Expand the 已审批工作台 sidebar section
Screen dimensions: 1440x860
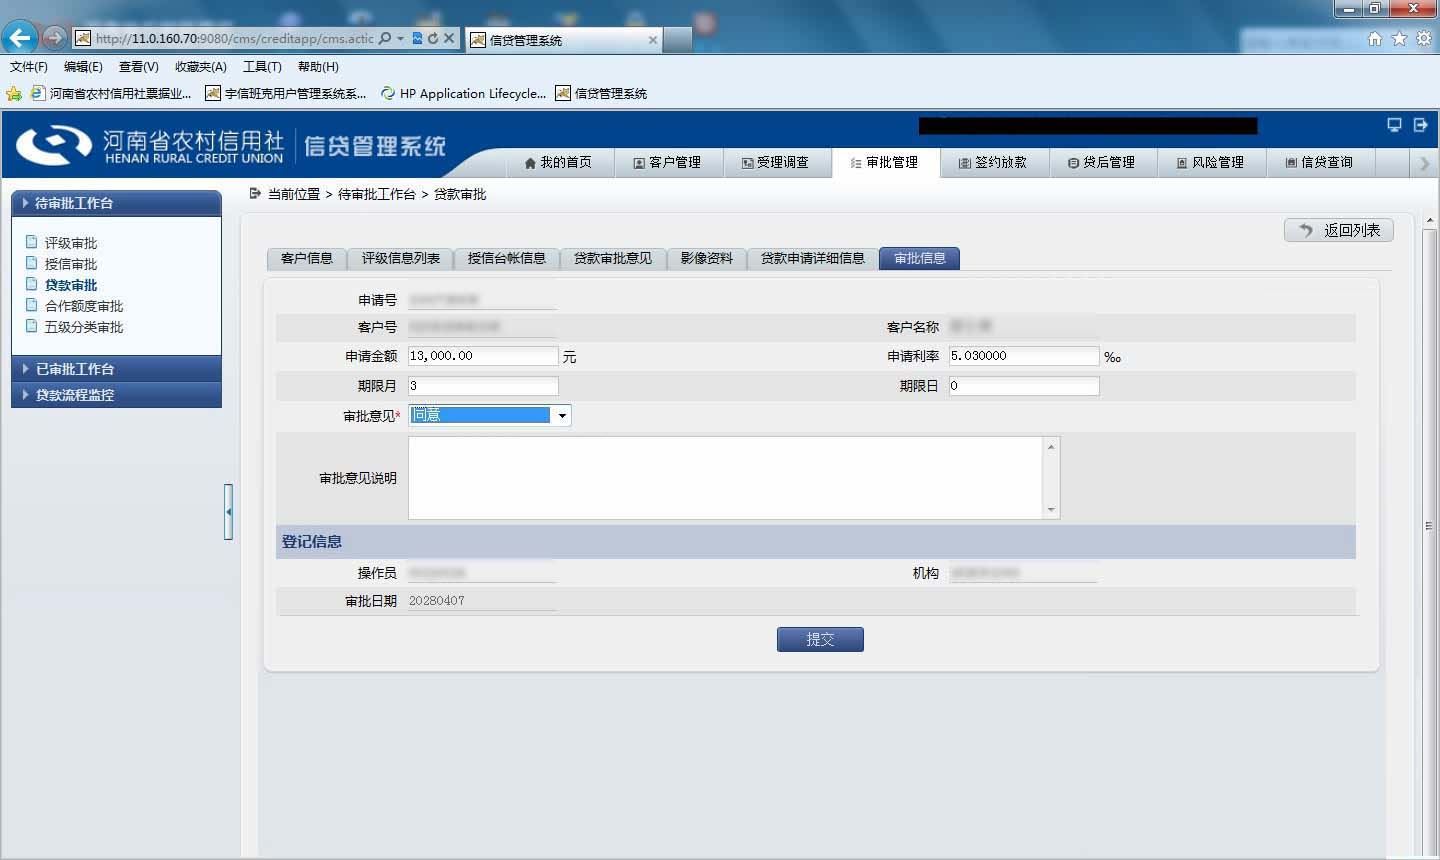(x=116, y=369)
